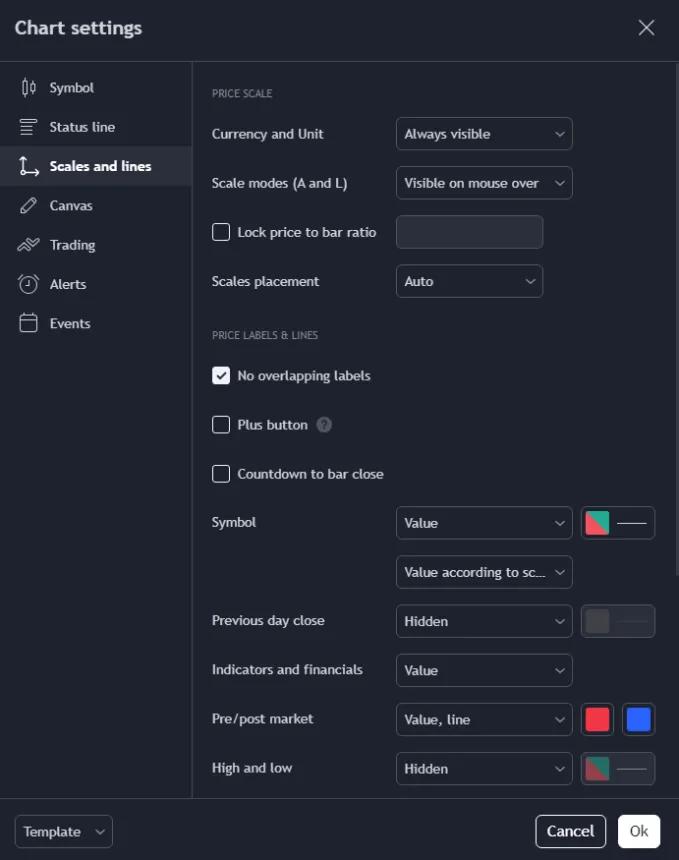The image size is (679, 860).
Task: Click the calendar Events icon
Action: click(x=29, y=323)
